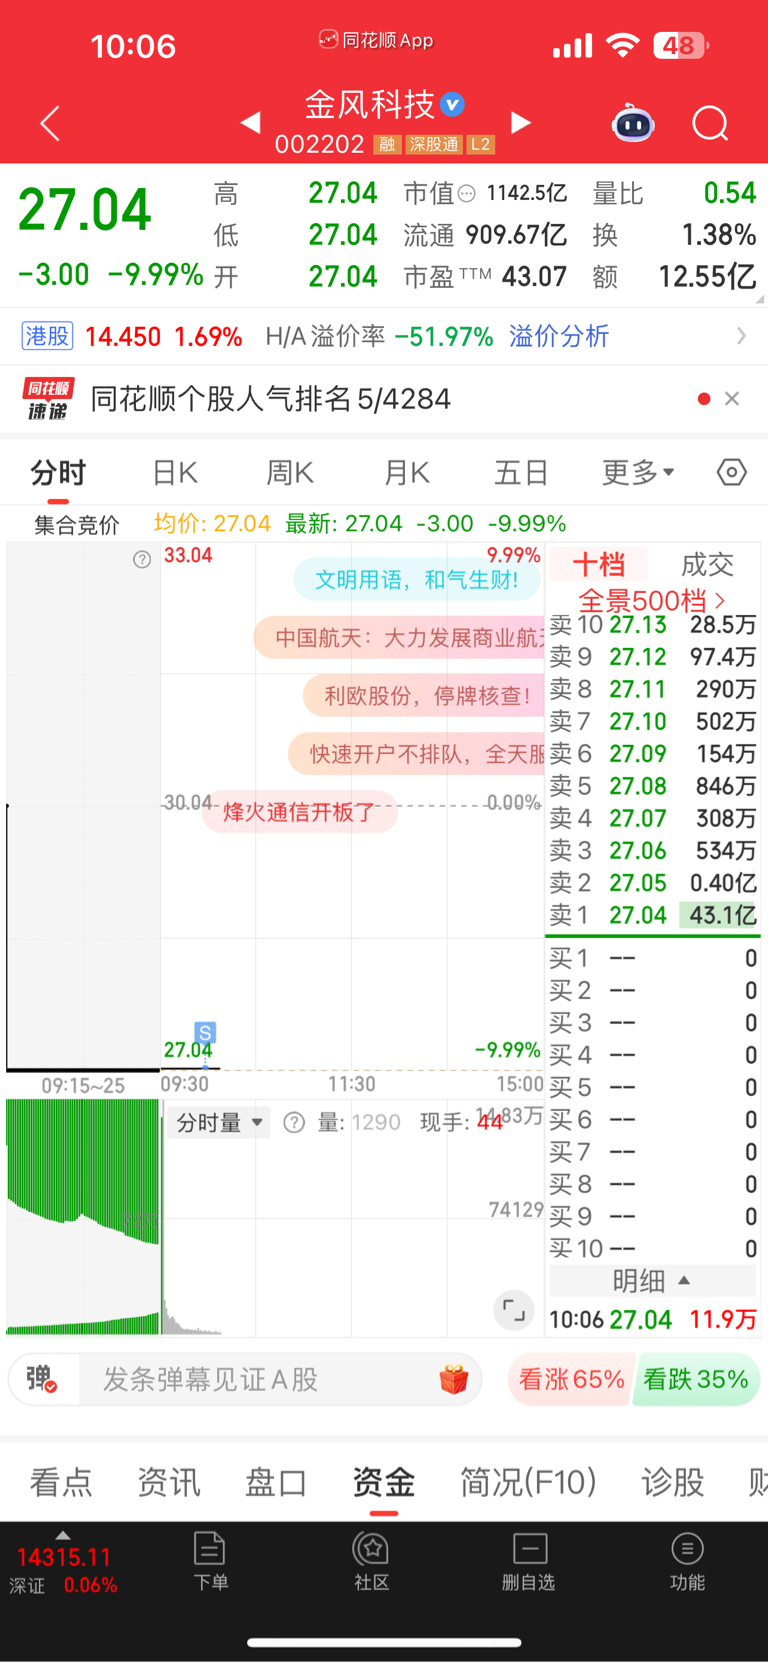Switch to 诊股 tab

673,1481
